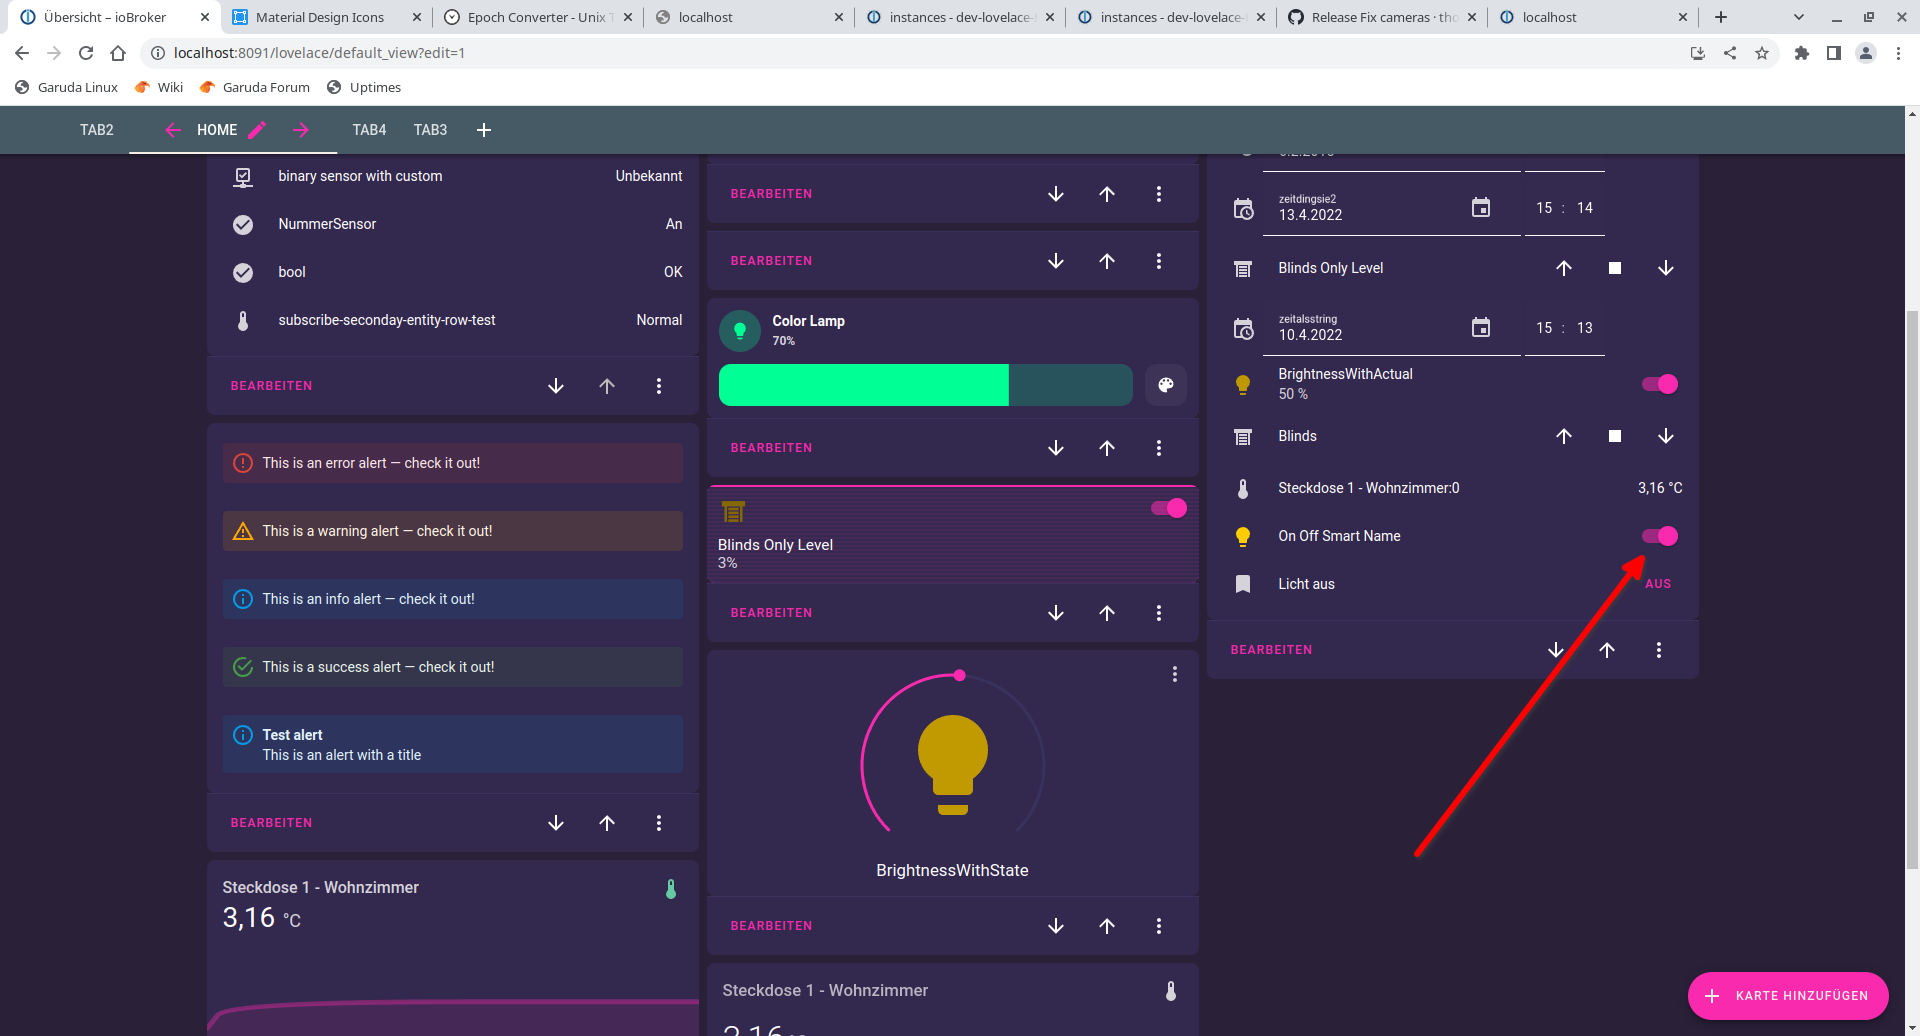Click BEARBEITEN on the Color Lamp card
Viewport: 1920px width, 1036px height.
(x=771, y=448)
